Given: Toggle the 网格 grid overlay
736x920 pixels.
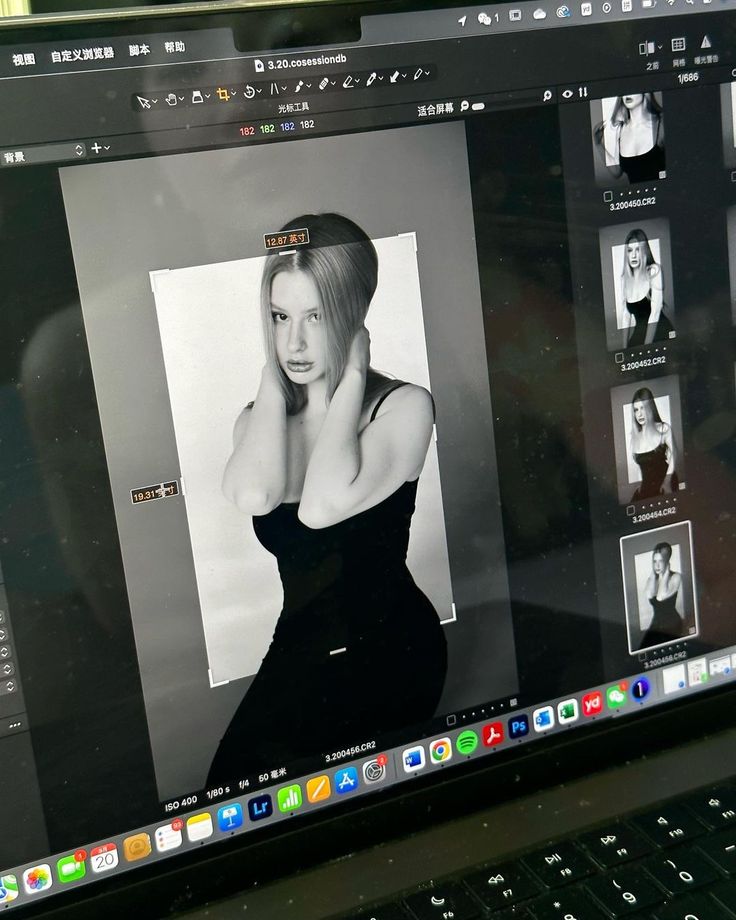Looking at the screenshot, I should coord(678,45).
